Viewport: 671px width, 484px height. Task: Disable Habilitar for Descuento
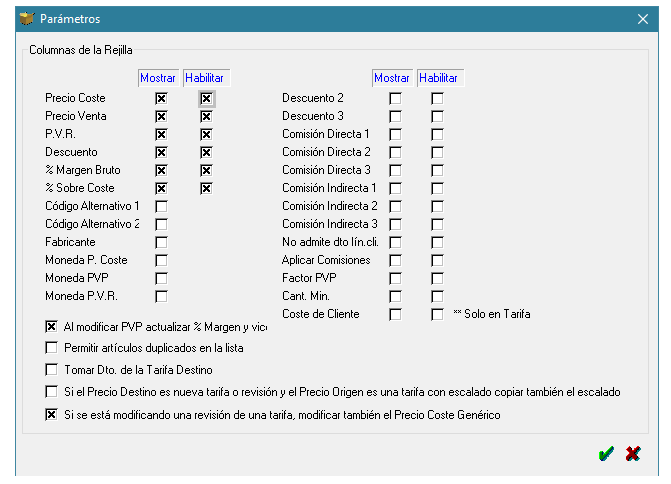(207, 152)
